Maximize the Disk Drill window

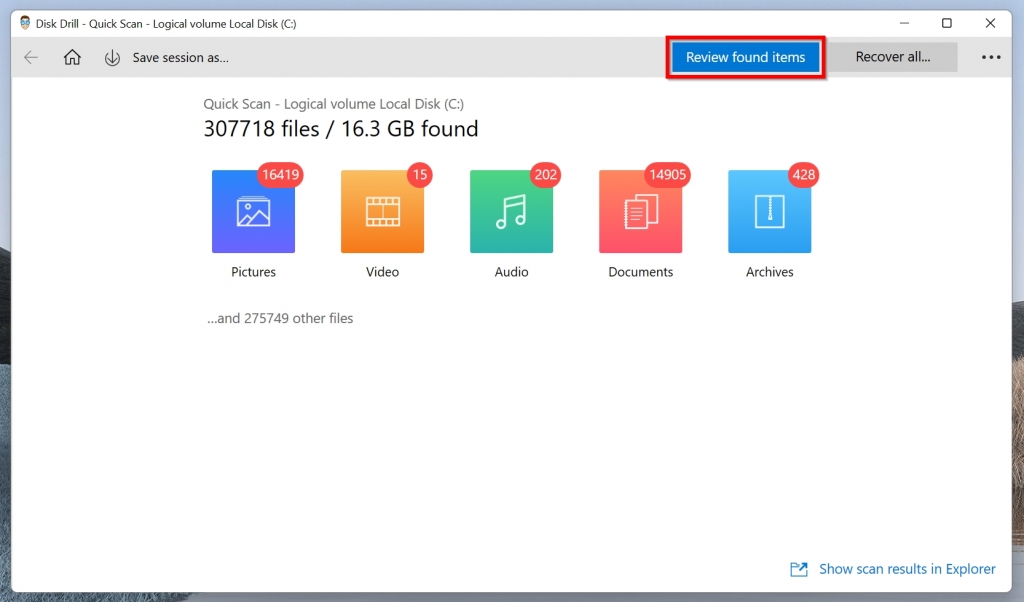(x=946, y=23)
